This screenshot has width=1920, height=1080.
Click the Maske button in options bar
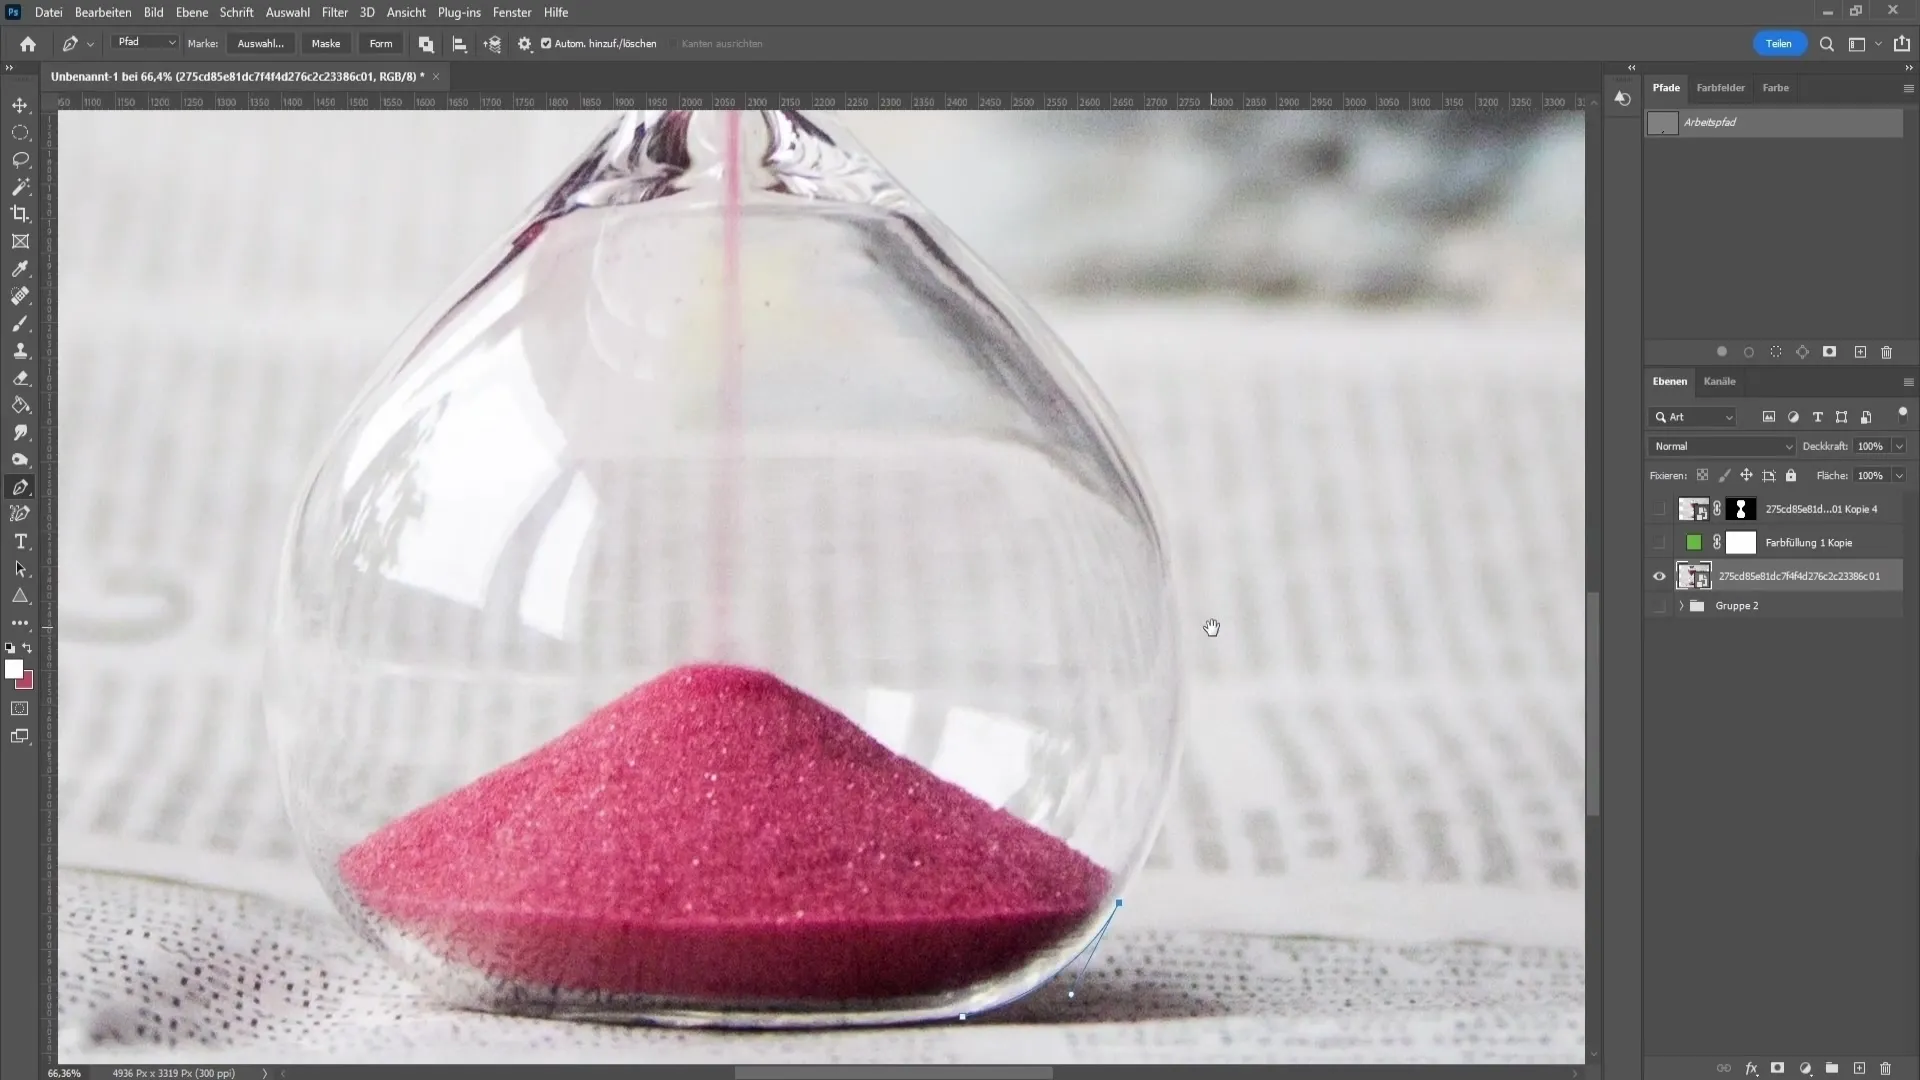pyautogui.click(x=324, y=44)
